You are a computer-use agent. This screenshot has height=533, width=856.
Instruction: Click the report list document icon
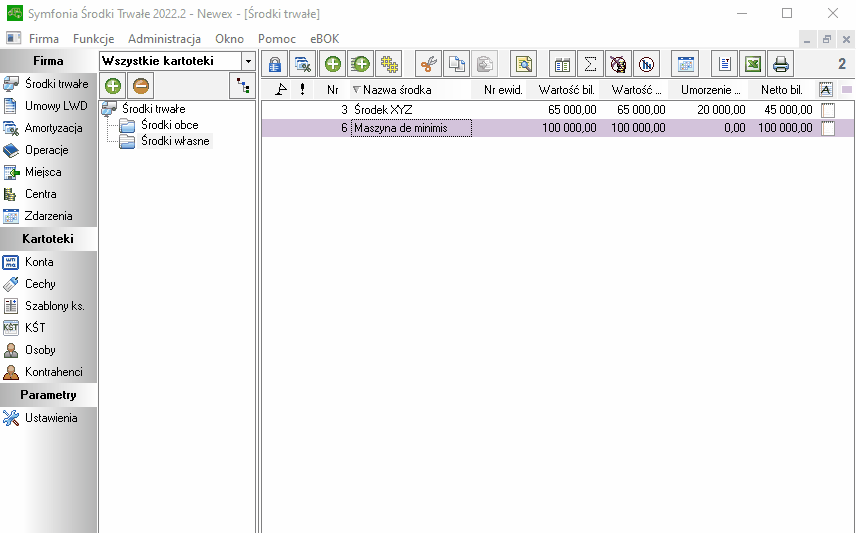pos(724,64)
